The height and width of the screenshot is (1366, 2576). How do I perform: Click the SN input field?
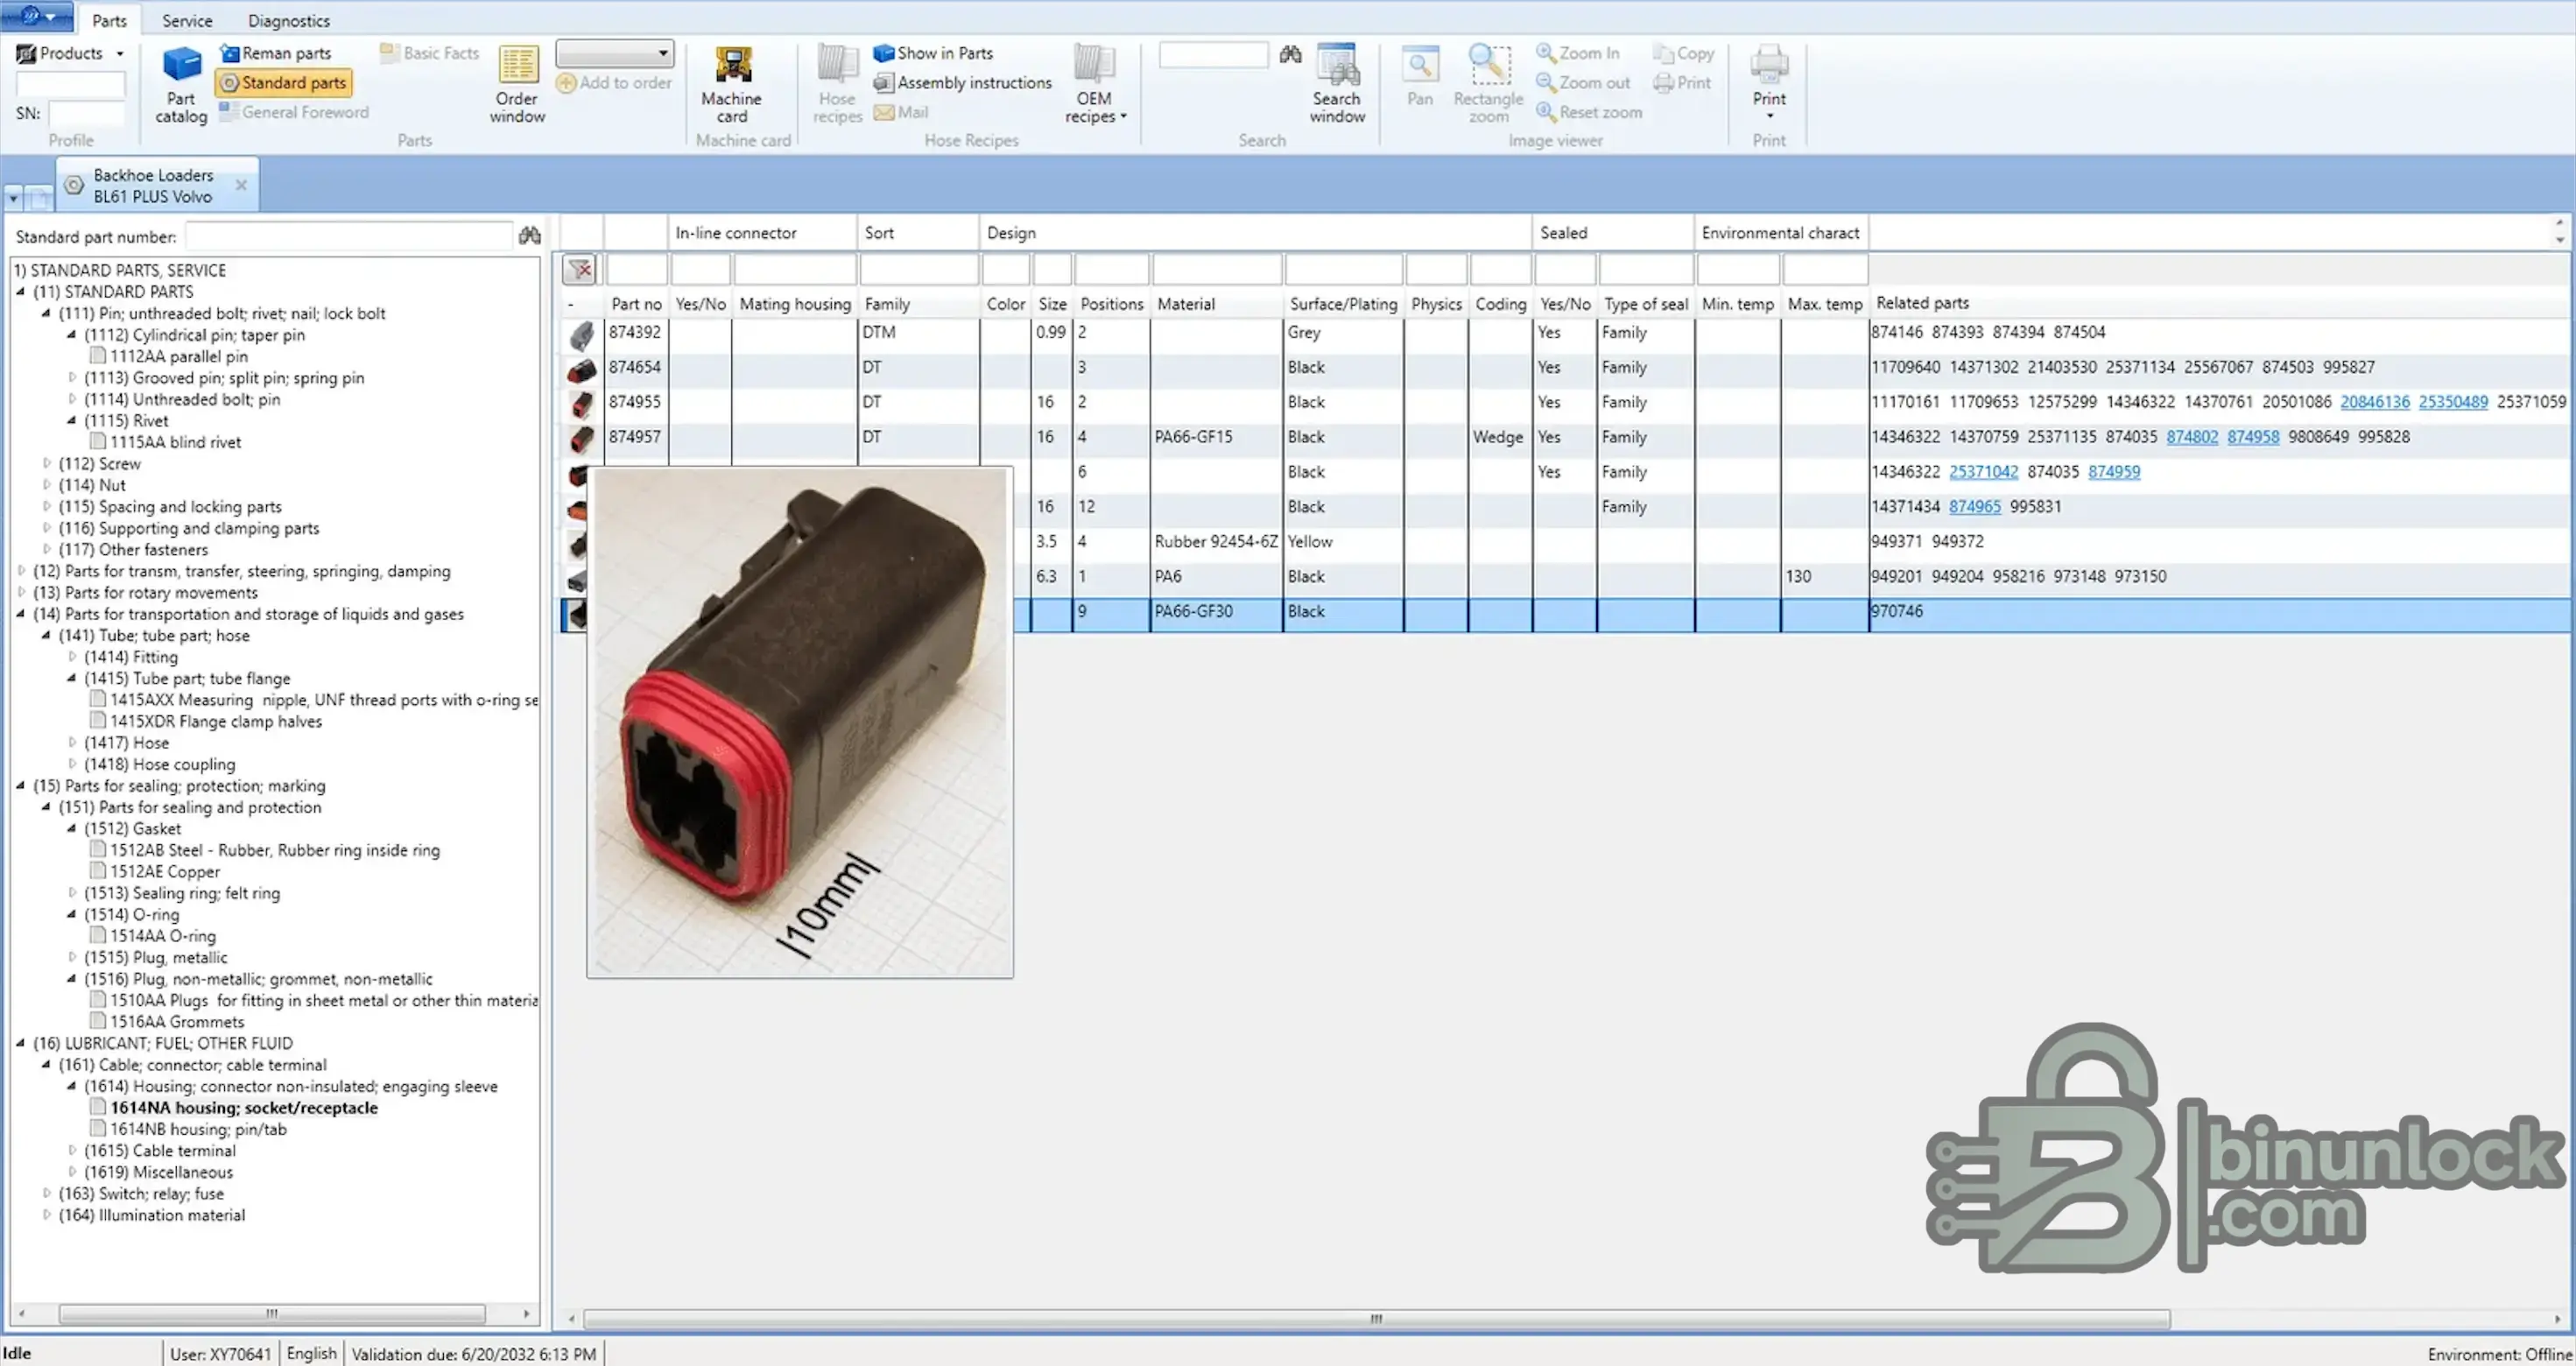coord(87,113)
